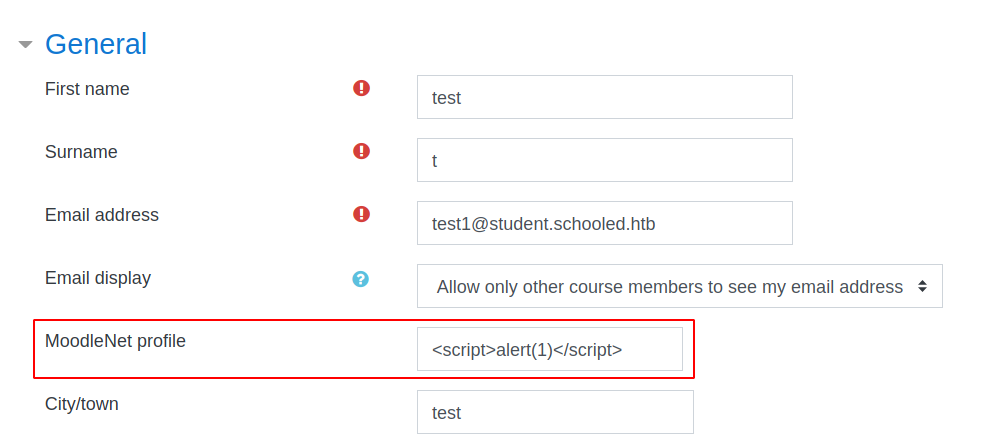
Task: Click the Surname label text
Action: point(81,152)
